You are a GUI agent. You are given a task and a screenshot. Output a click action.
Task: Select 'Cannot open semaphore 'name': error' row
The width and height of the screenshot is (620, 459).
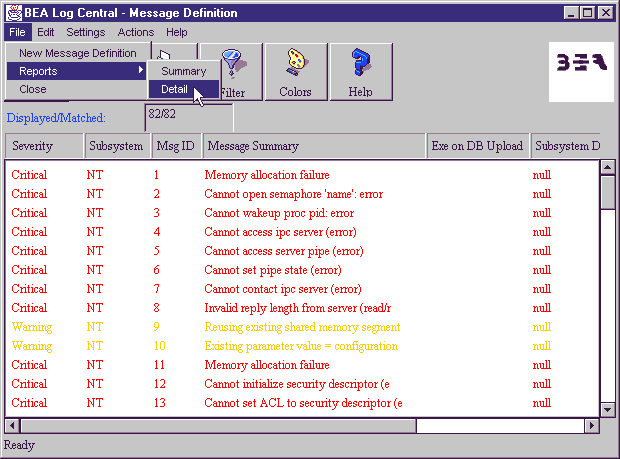tap(302, 194)
